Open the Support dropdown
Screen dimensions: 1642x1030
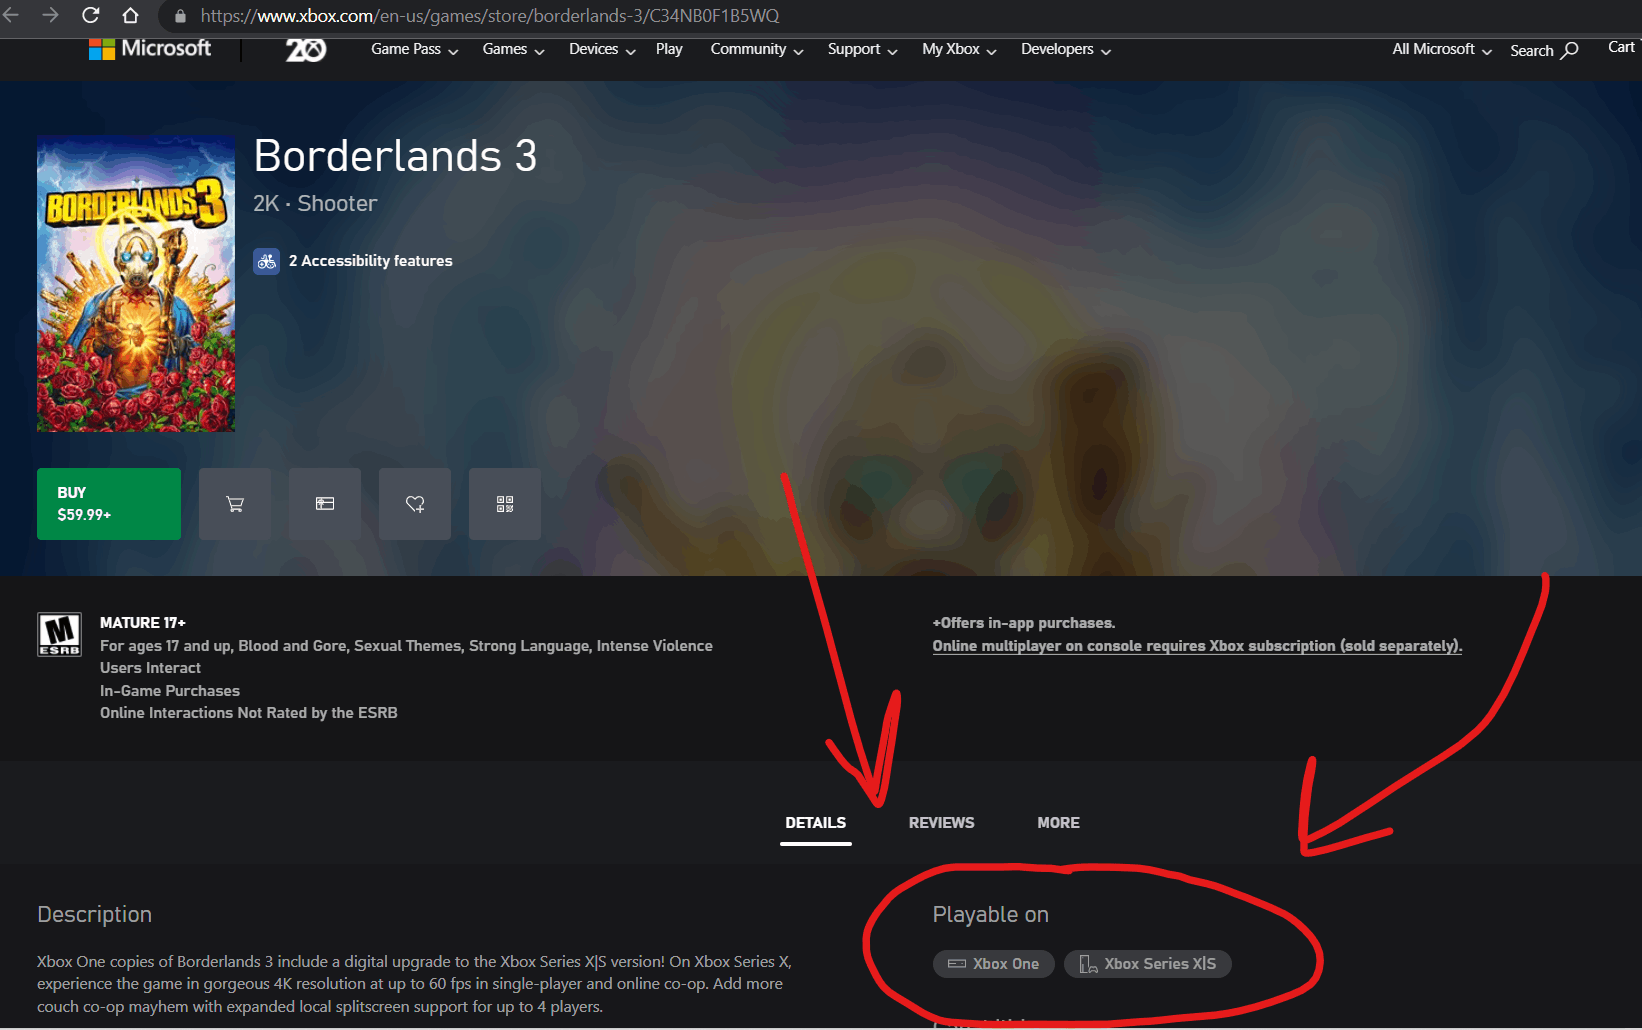click(x=863, y=49)
